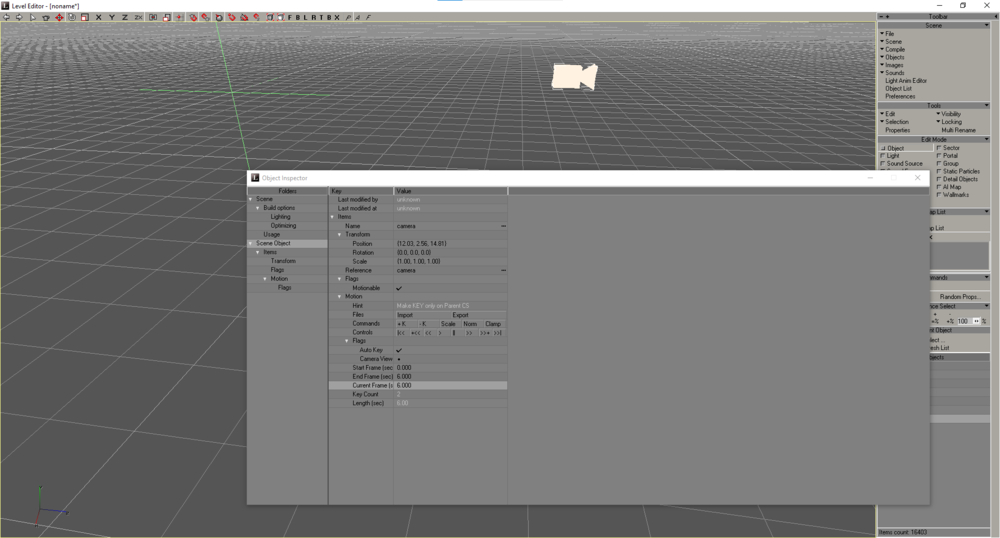Click the redo arrow toolbar icon
The width and height of the screenshot is (1000, 538).
point(19,17)
